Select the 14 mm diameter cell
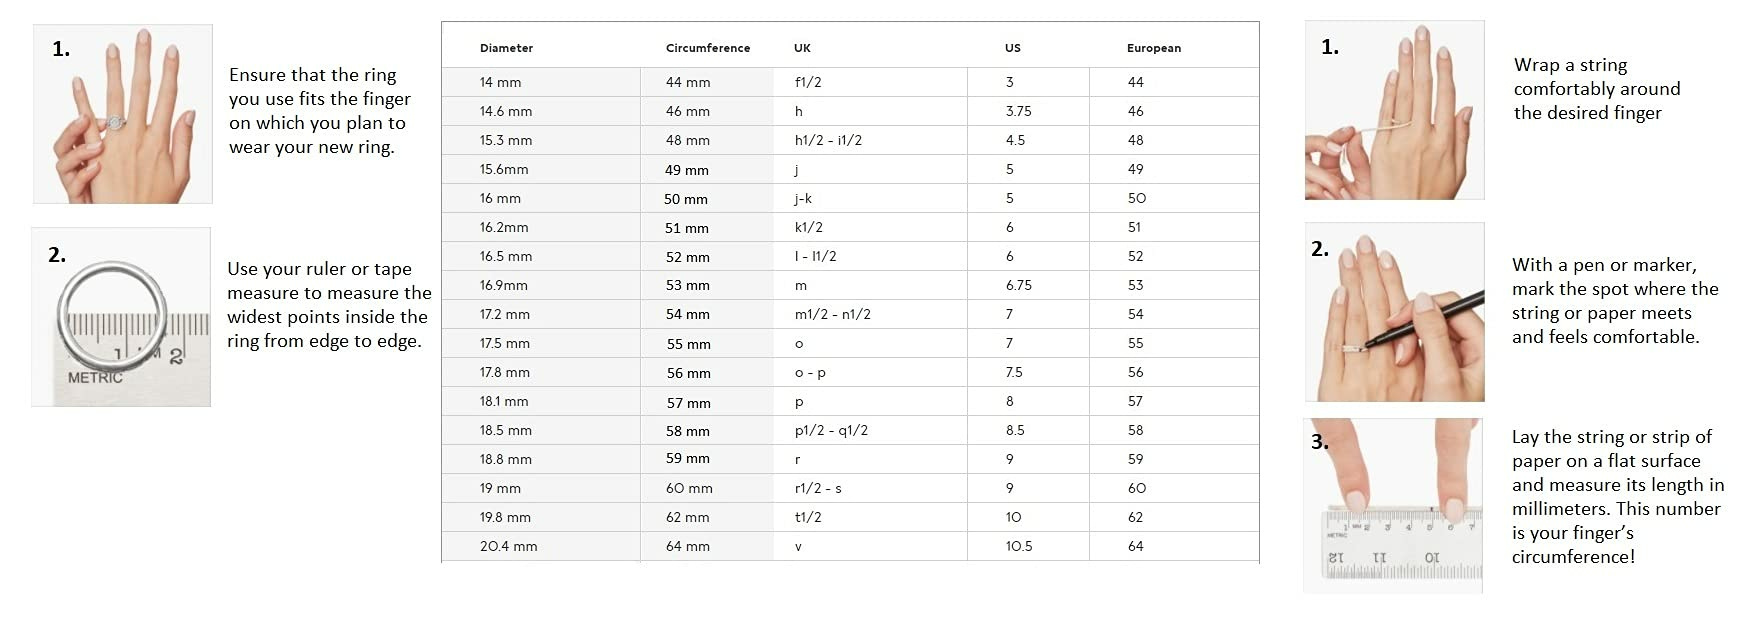Image resolution: width=1760 pixels, height=617 pixels. click(x=500, y=82)
